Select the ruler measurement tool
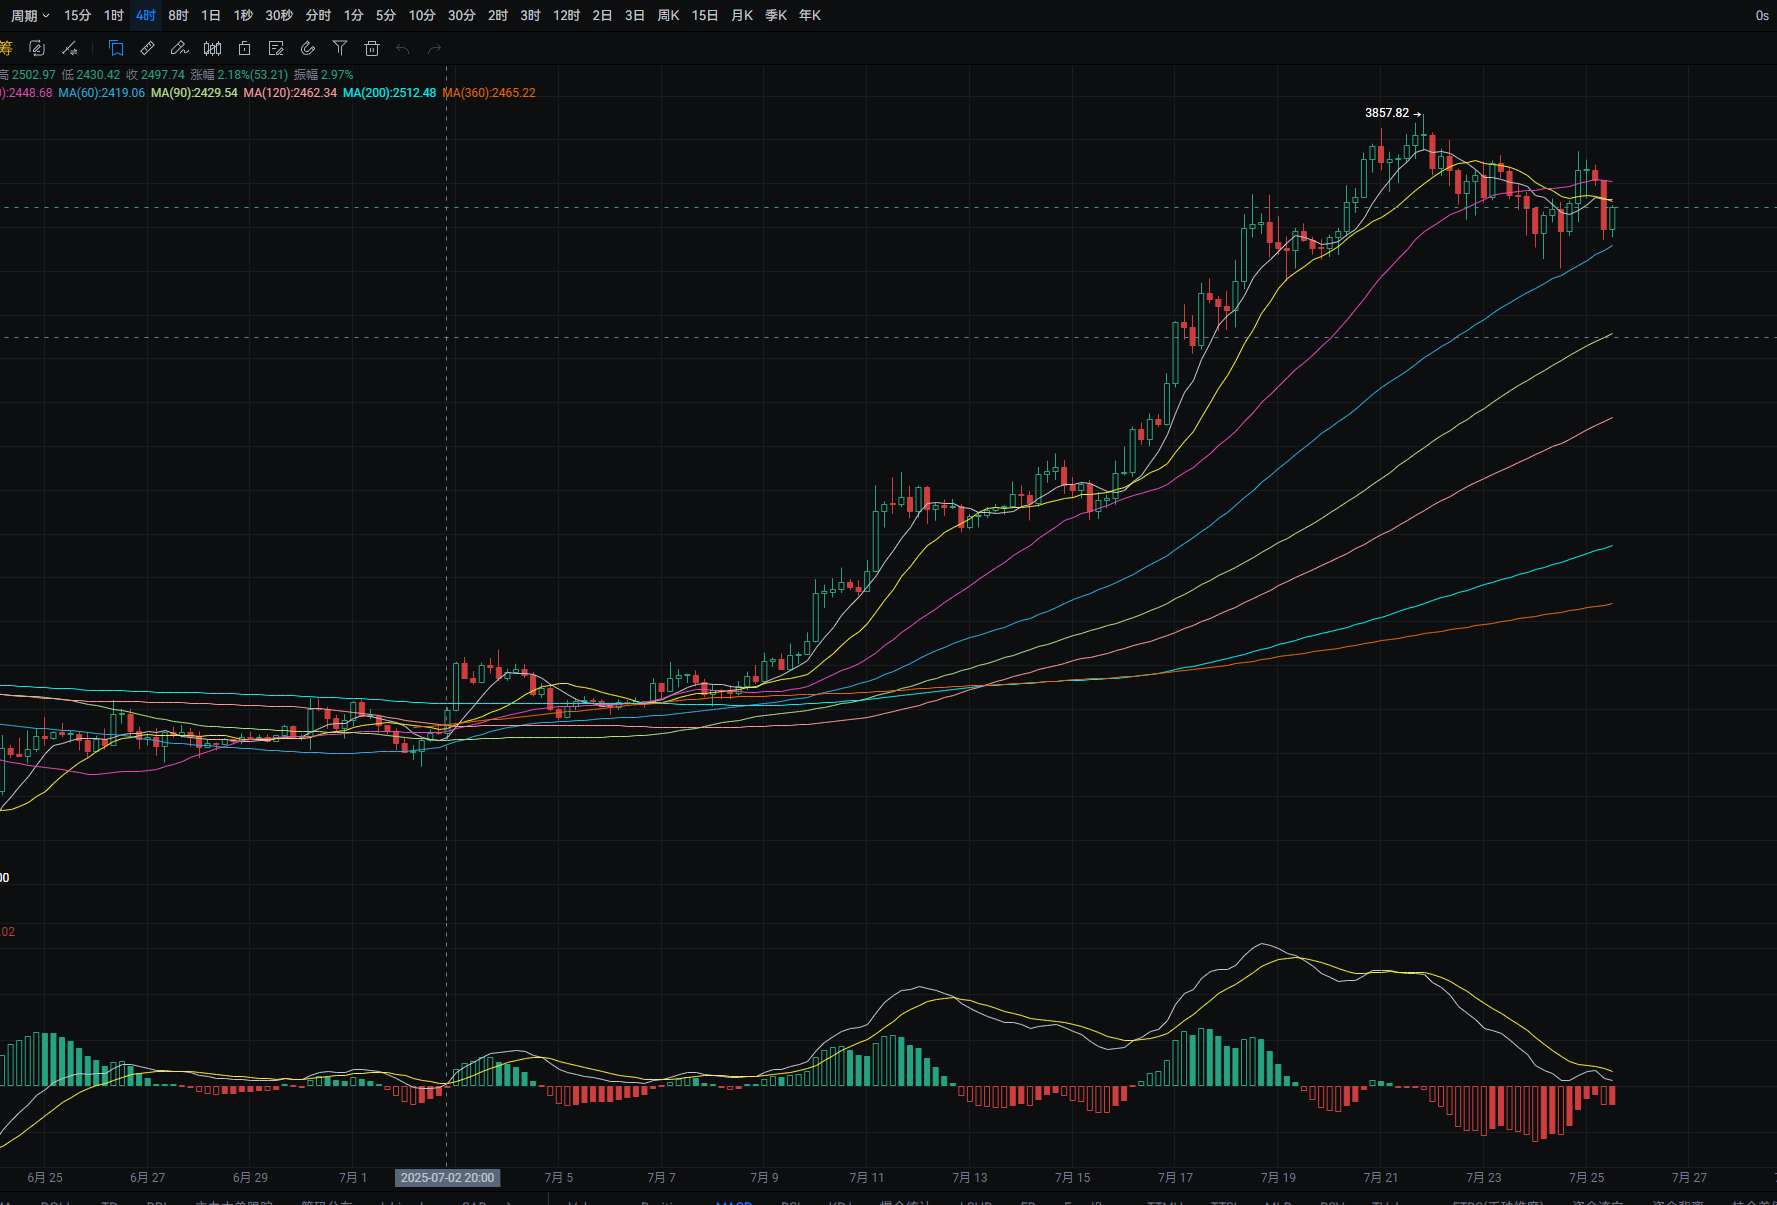The image size is (1777, 1205). (148, 48)
